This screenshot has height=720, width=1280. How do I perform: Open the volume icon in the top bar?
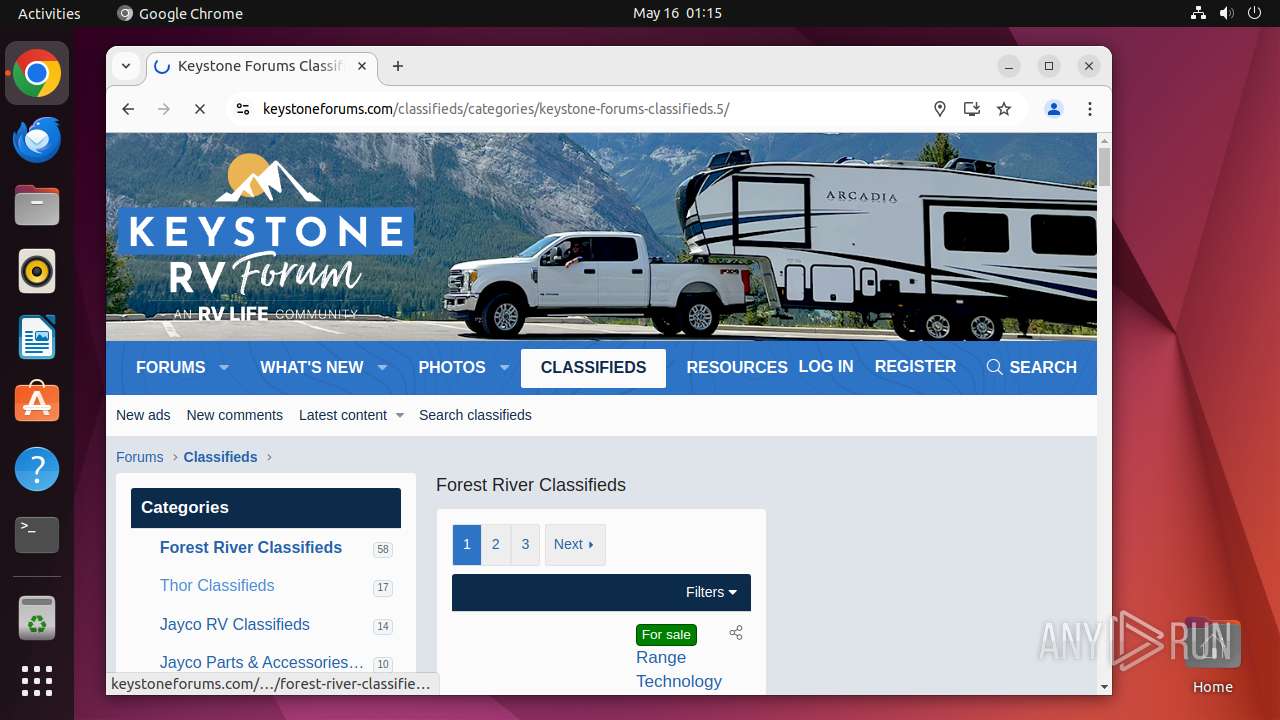click(x=1227, y=13)
